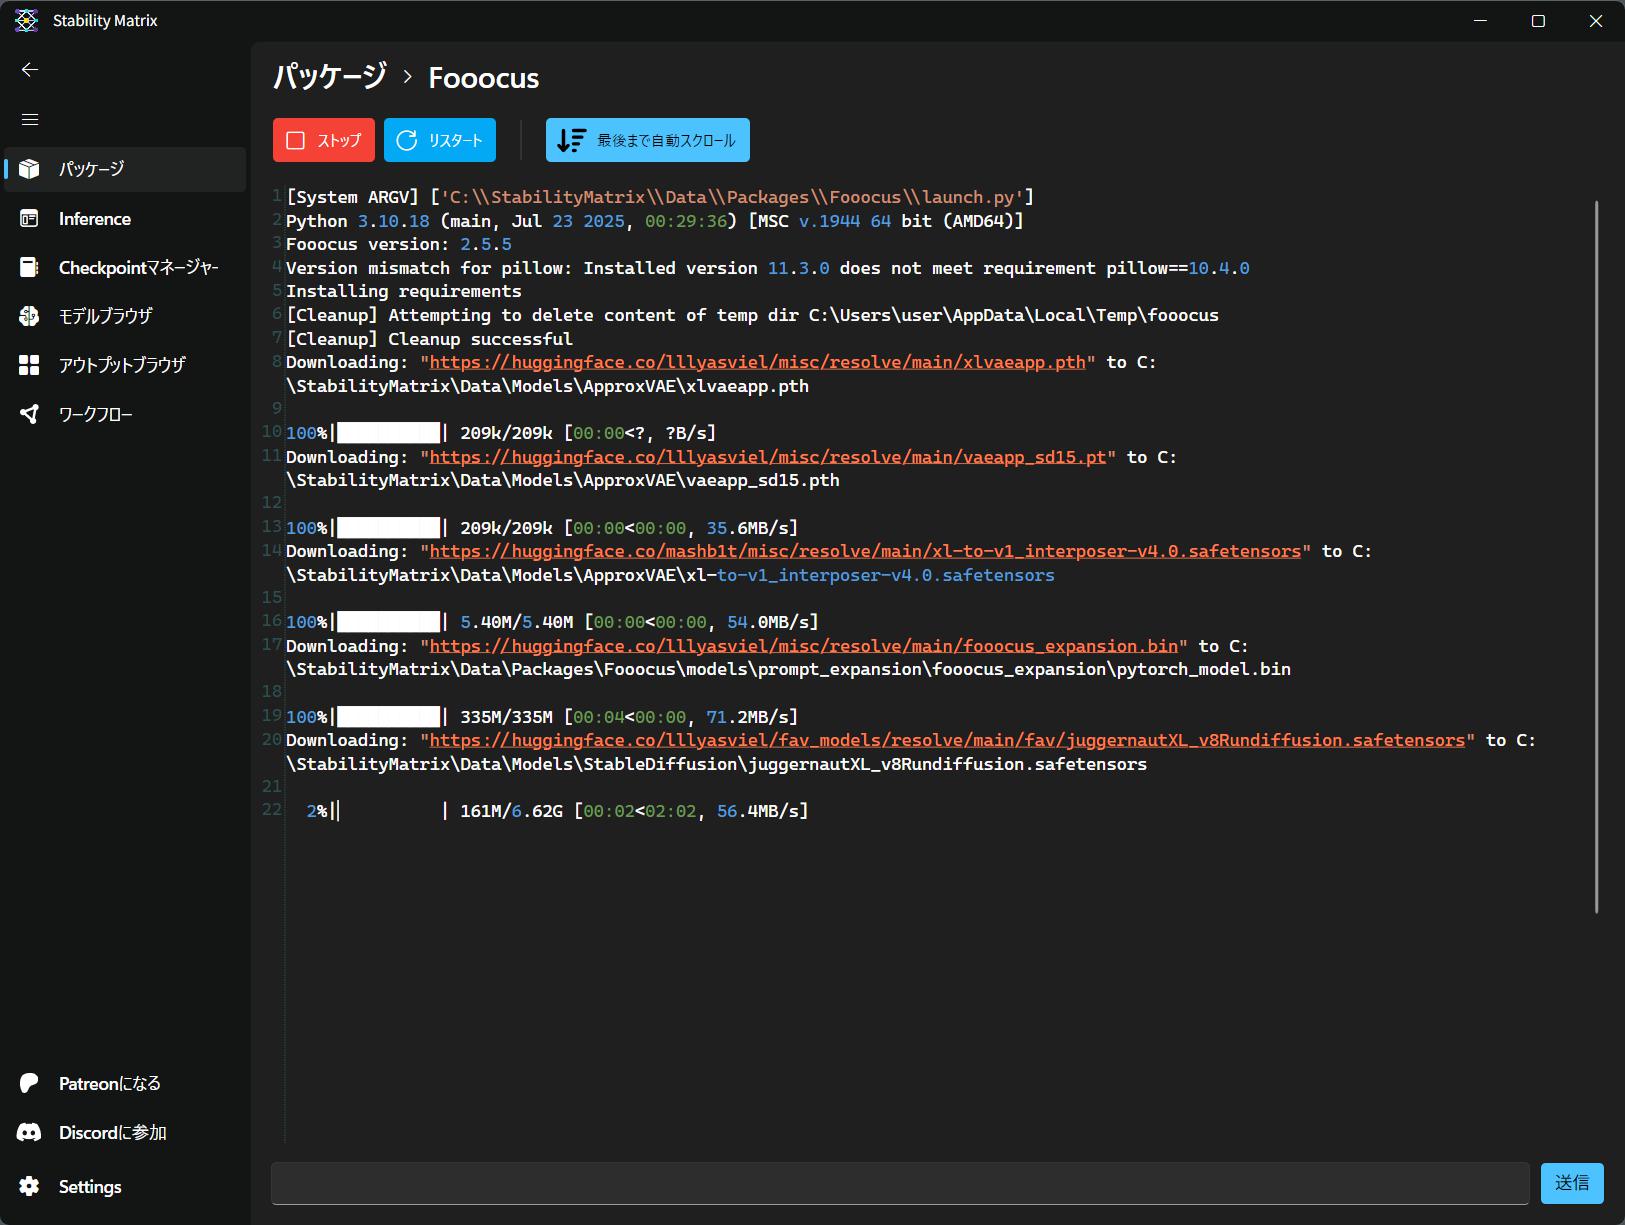Click the back arrow icon

(x=30, y=69)
